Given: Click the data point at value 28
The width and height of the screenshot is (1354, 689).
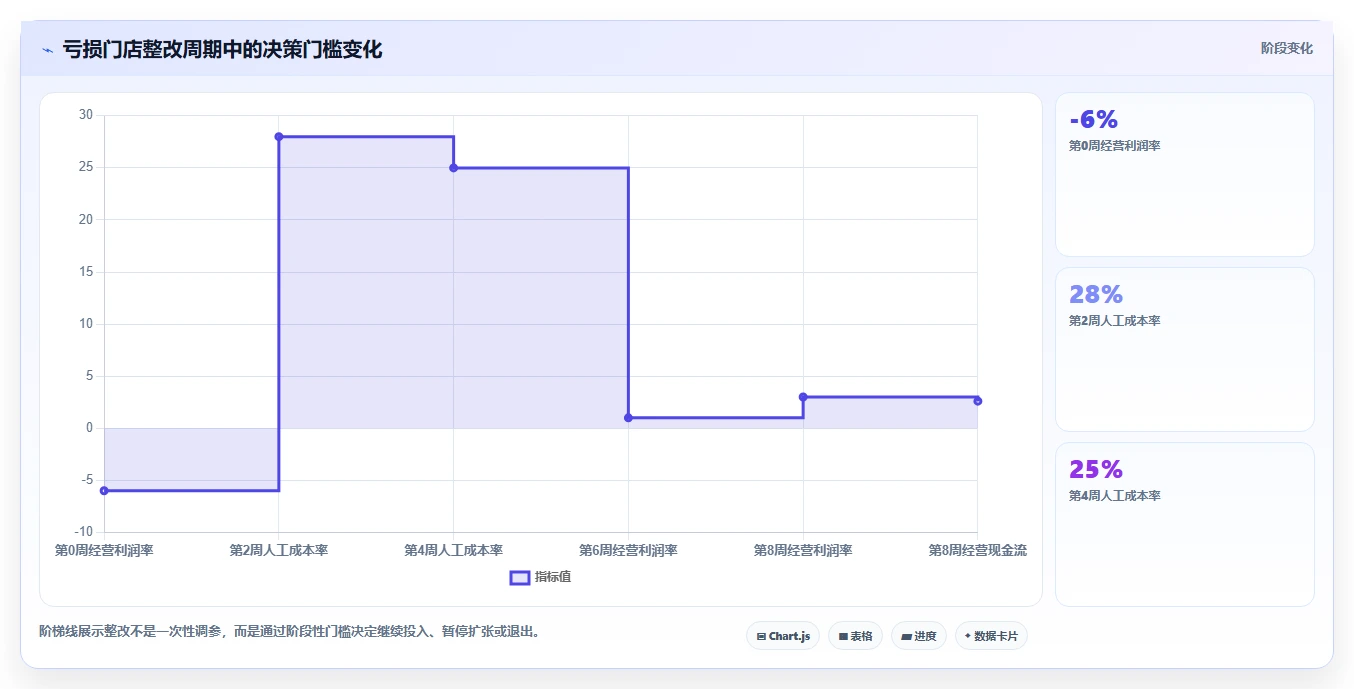Looking at the screenshot, I should (279, 136).
